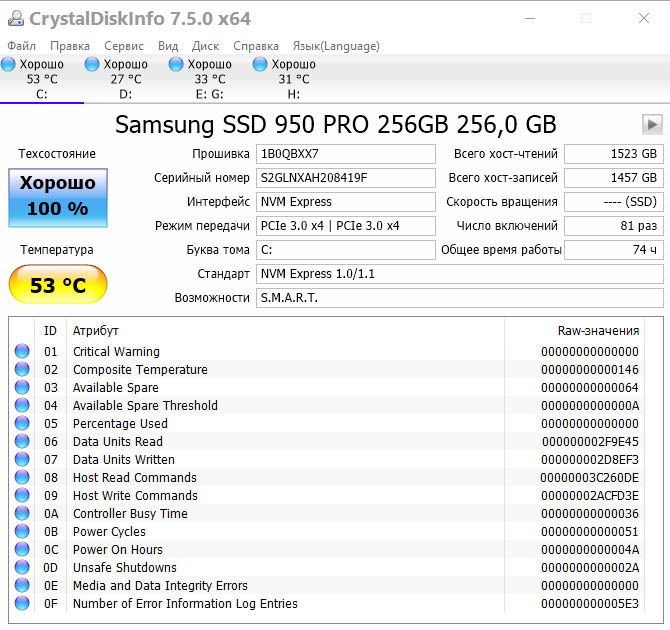670x630 pixels.
Task: Click status orb for Error Information Log Entries
Action: click(22, 603)
